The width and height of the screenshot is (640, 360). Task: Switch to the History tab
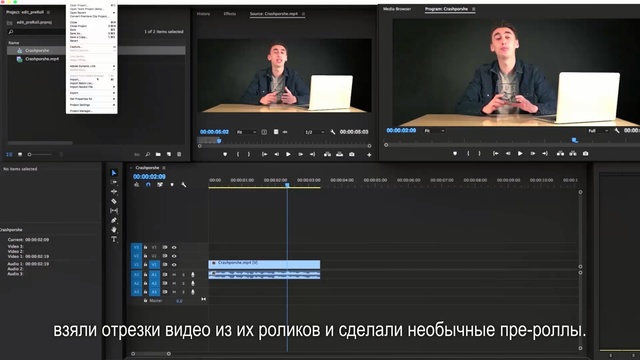pyautogui.click(x=203, y=14)
